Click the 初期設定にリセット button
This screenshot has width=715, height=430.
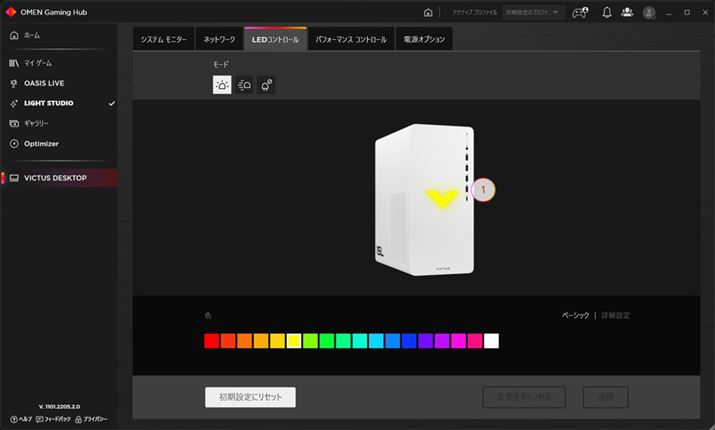(250, 397)
